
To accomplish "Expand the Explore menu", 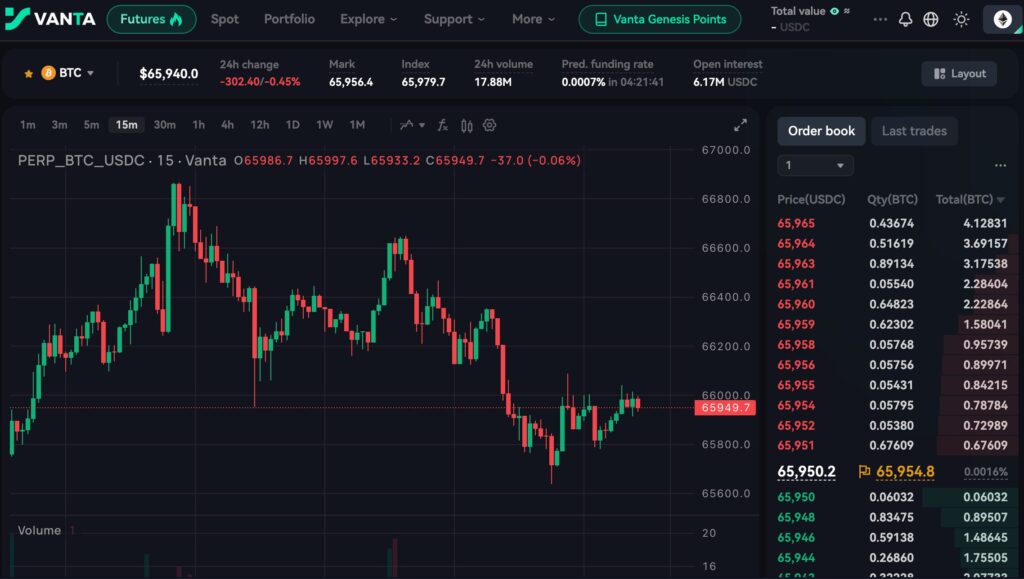I will tap(368, 19).
